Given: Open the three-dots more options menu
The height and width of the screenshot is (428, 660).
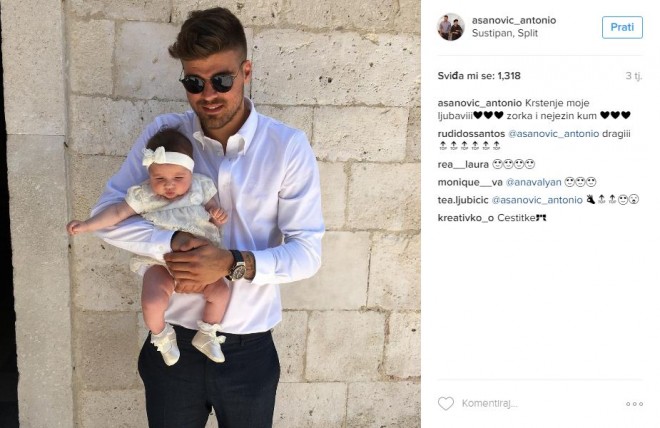Looking at the screenshot, I should 634,404.
